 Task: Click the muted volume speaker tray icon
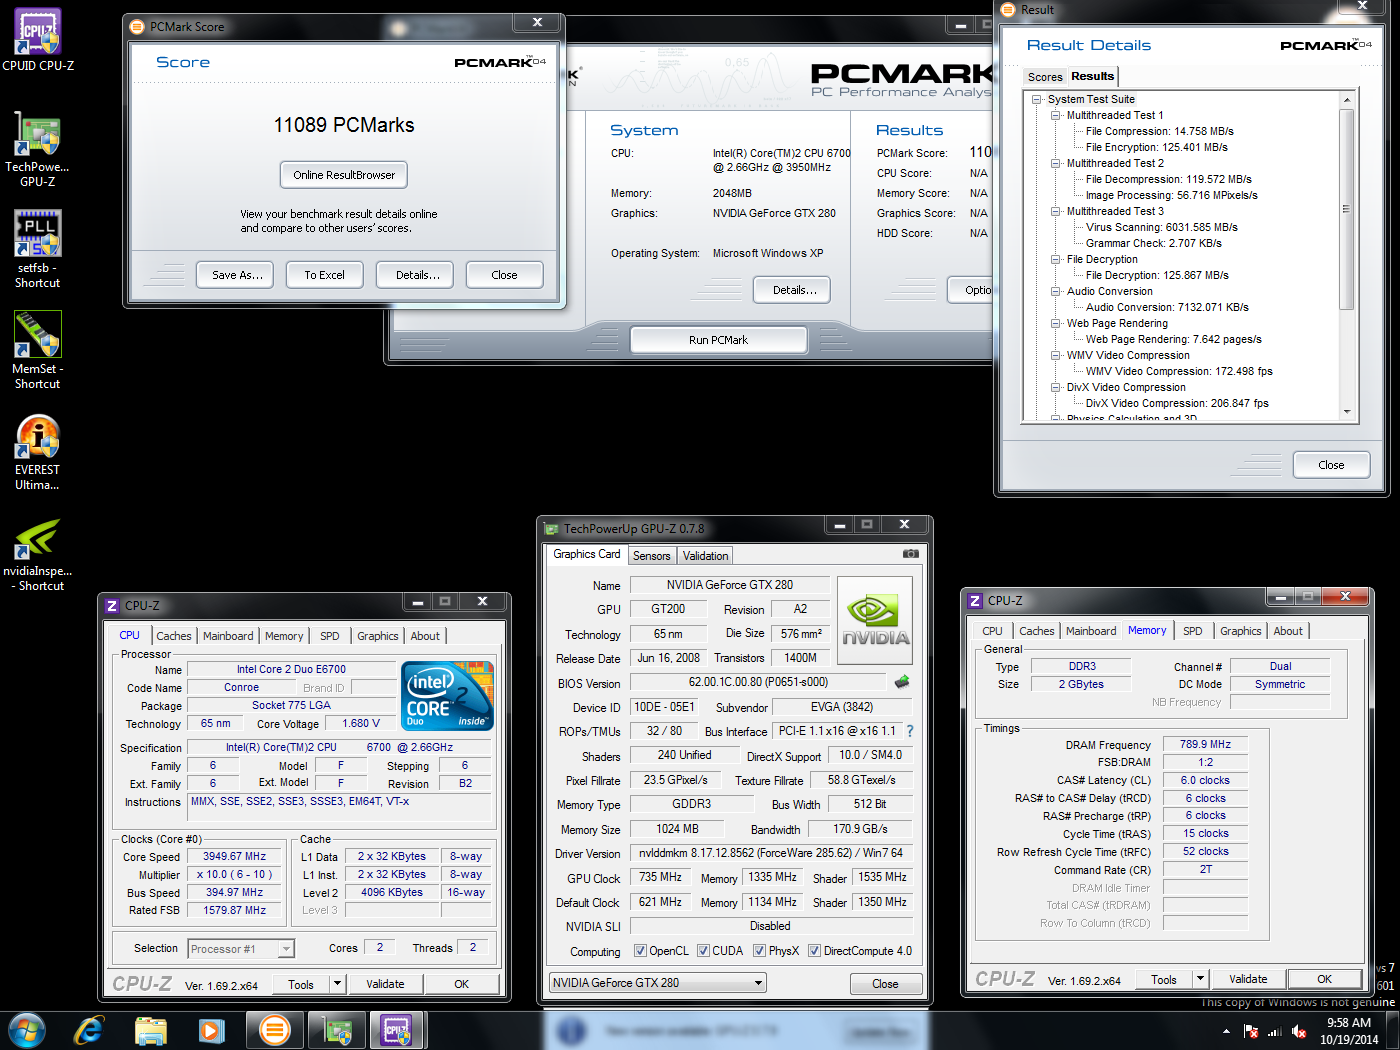1299,1031
